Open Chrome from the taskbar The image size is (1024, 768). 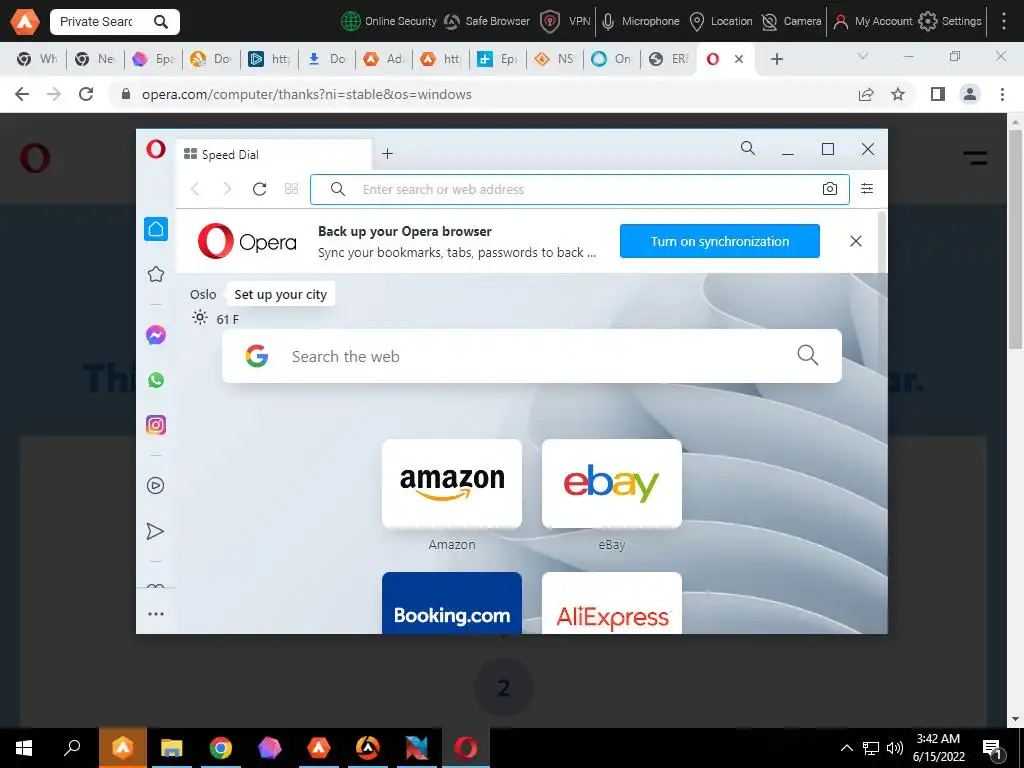pyautogui.click(x=221, y=748)
